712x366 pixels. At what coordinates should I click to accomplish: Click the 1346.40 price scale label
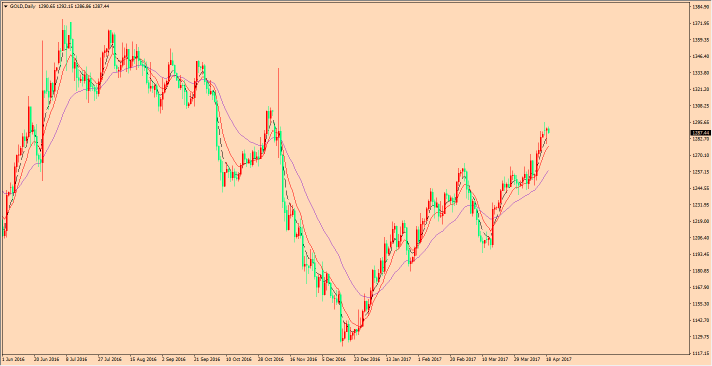702,56
